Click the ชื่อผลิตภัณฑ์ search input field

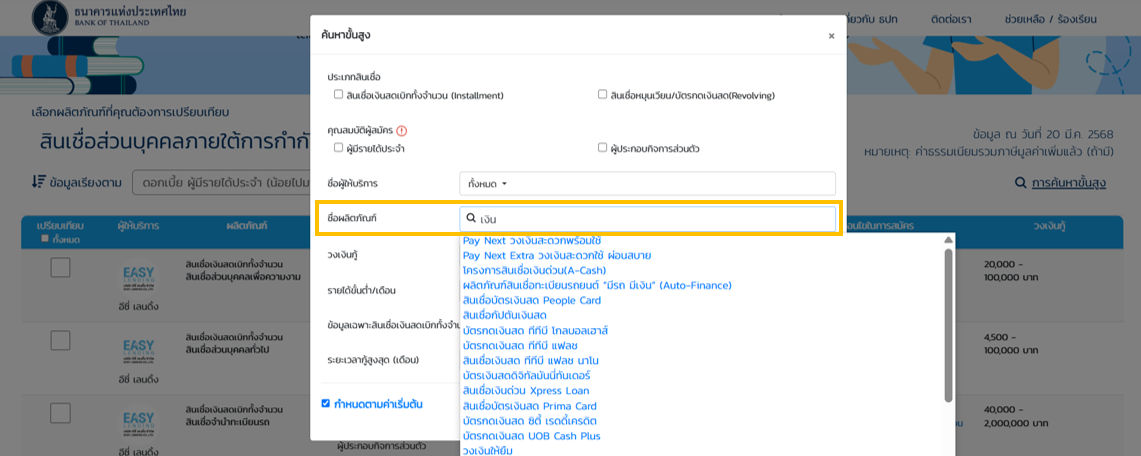[x=648, y=219]
